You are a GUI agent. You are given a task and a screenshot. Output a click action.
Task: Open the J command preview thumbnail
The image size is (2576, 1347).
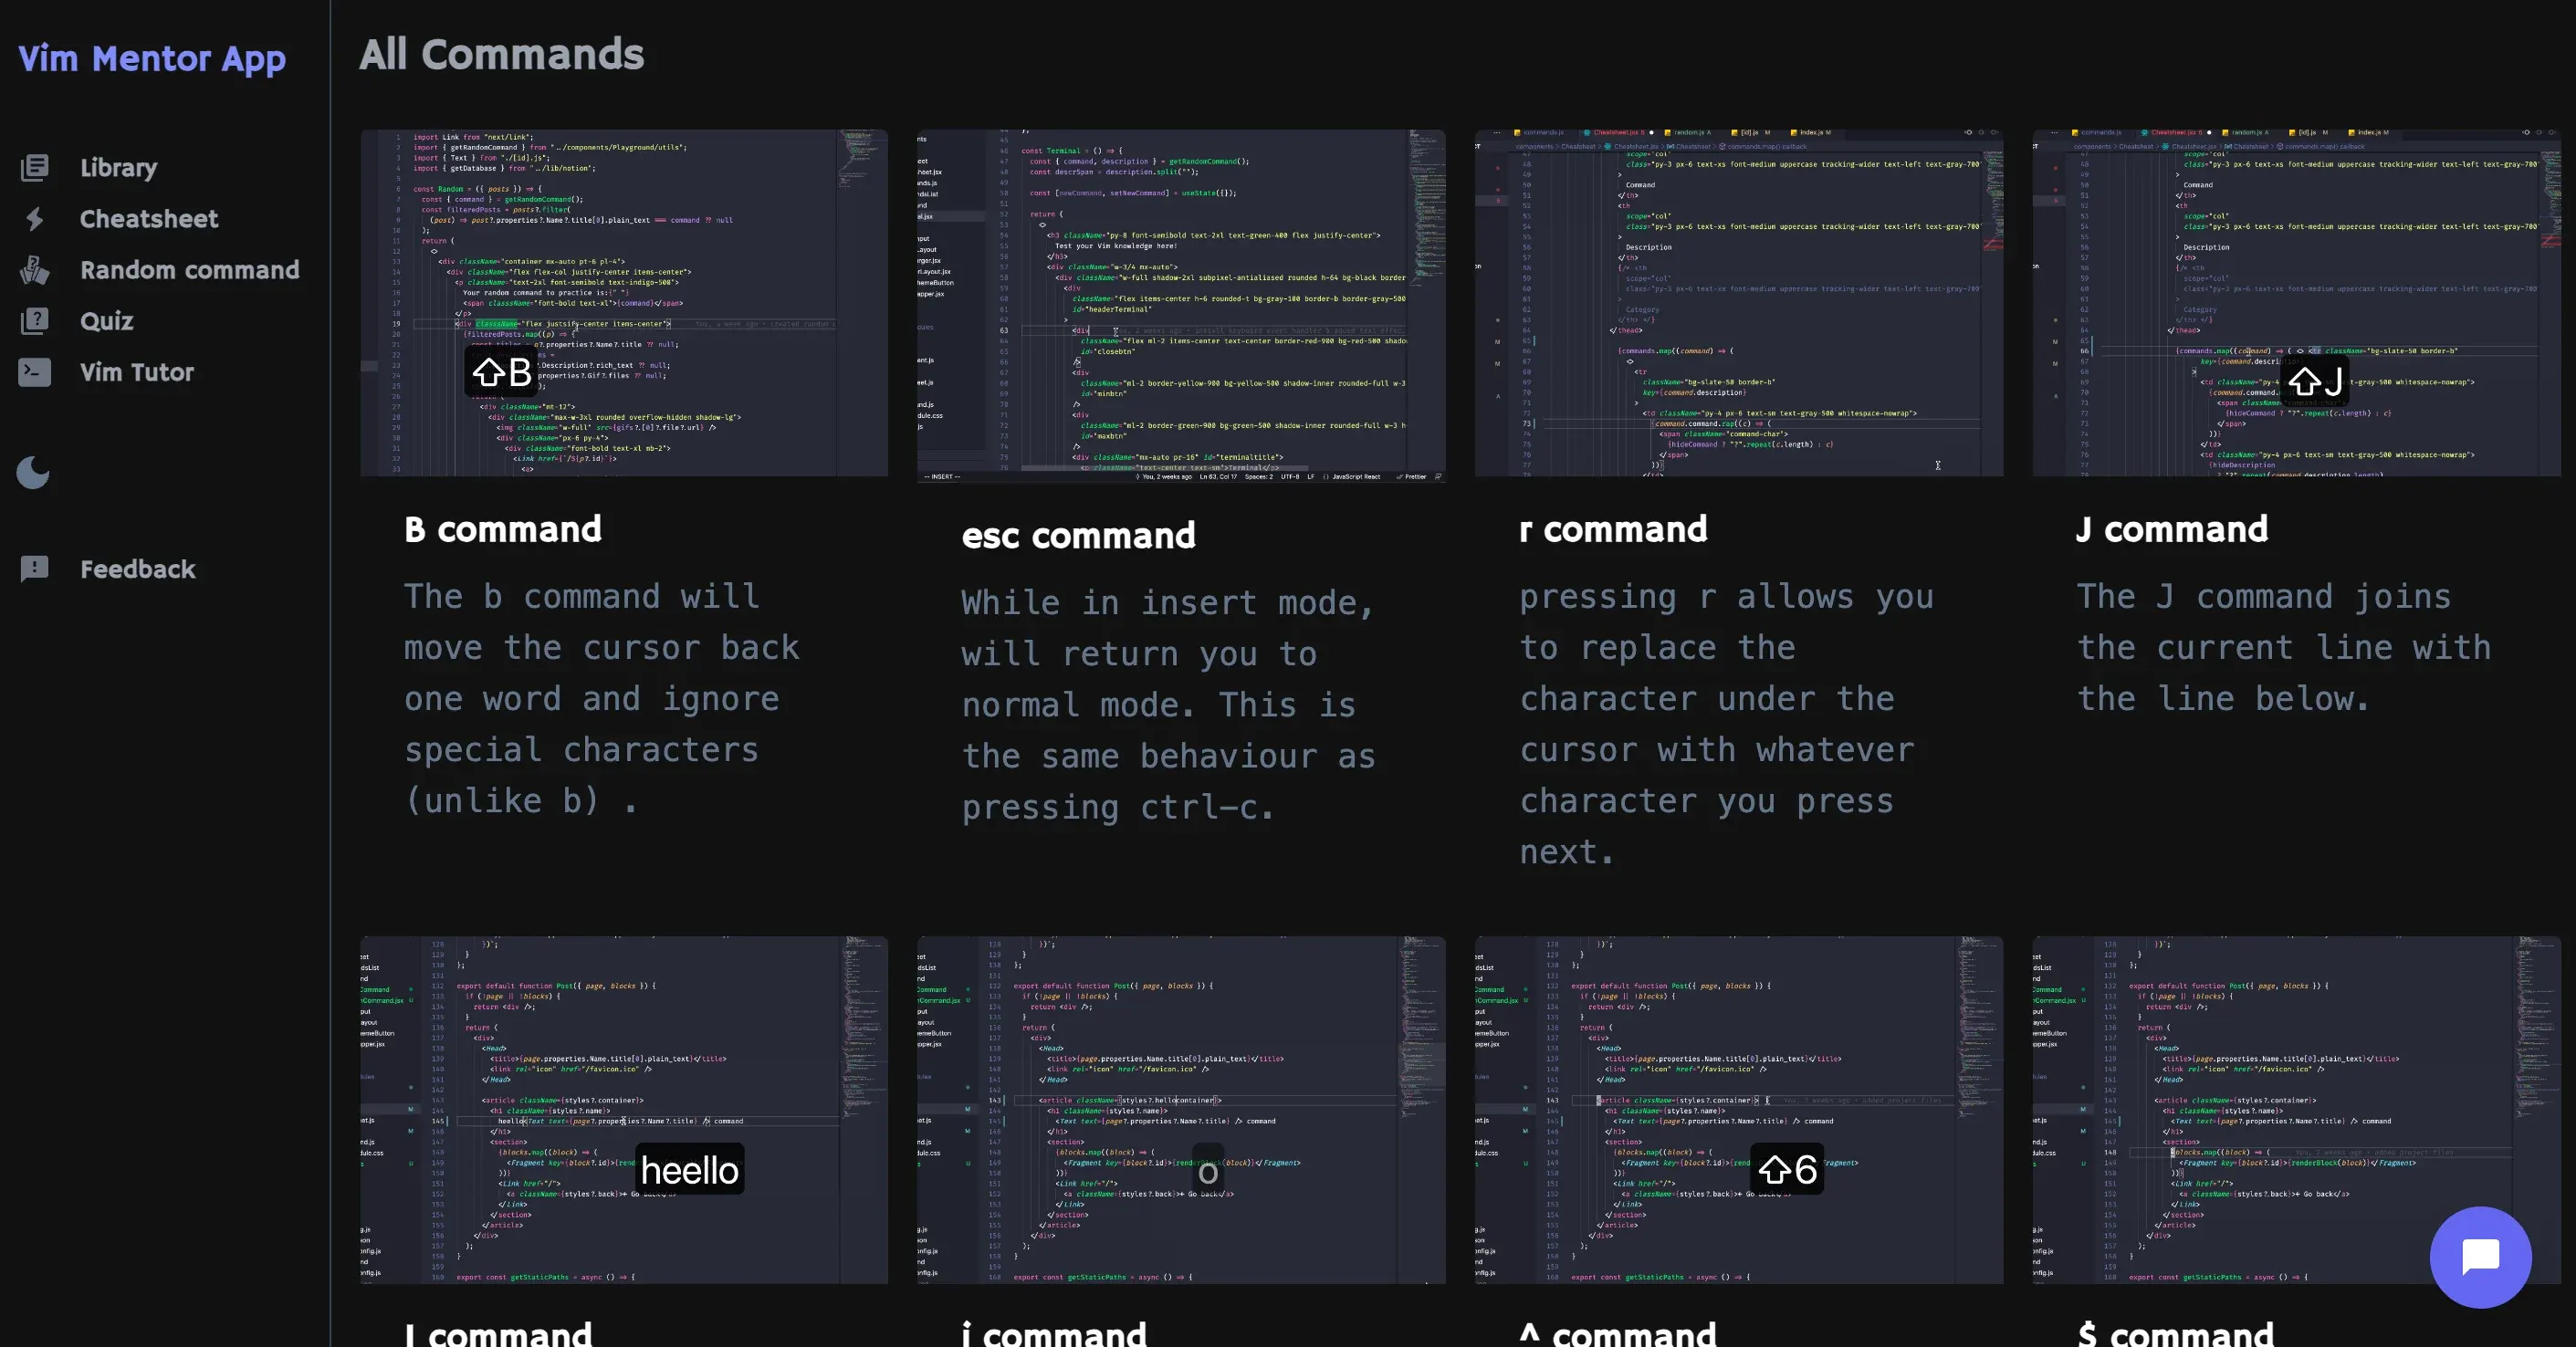pyautogui.click(x=2297, y=302)
